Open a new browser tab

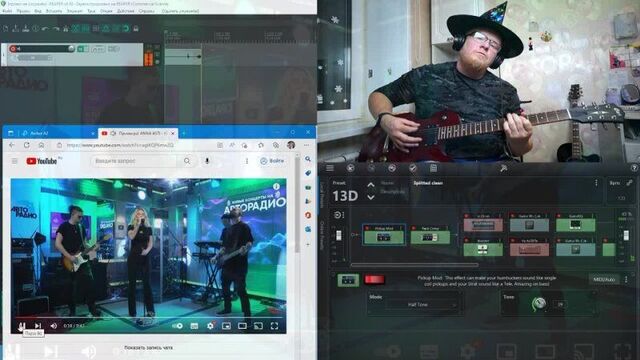click(184, 133)
